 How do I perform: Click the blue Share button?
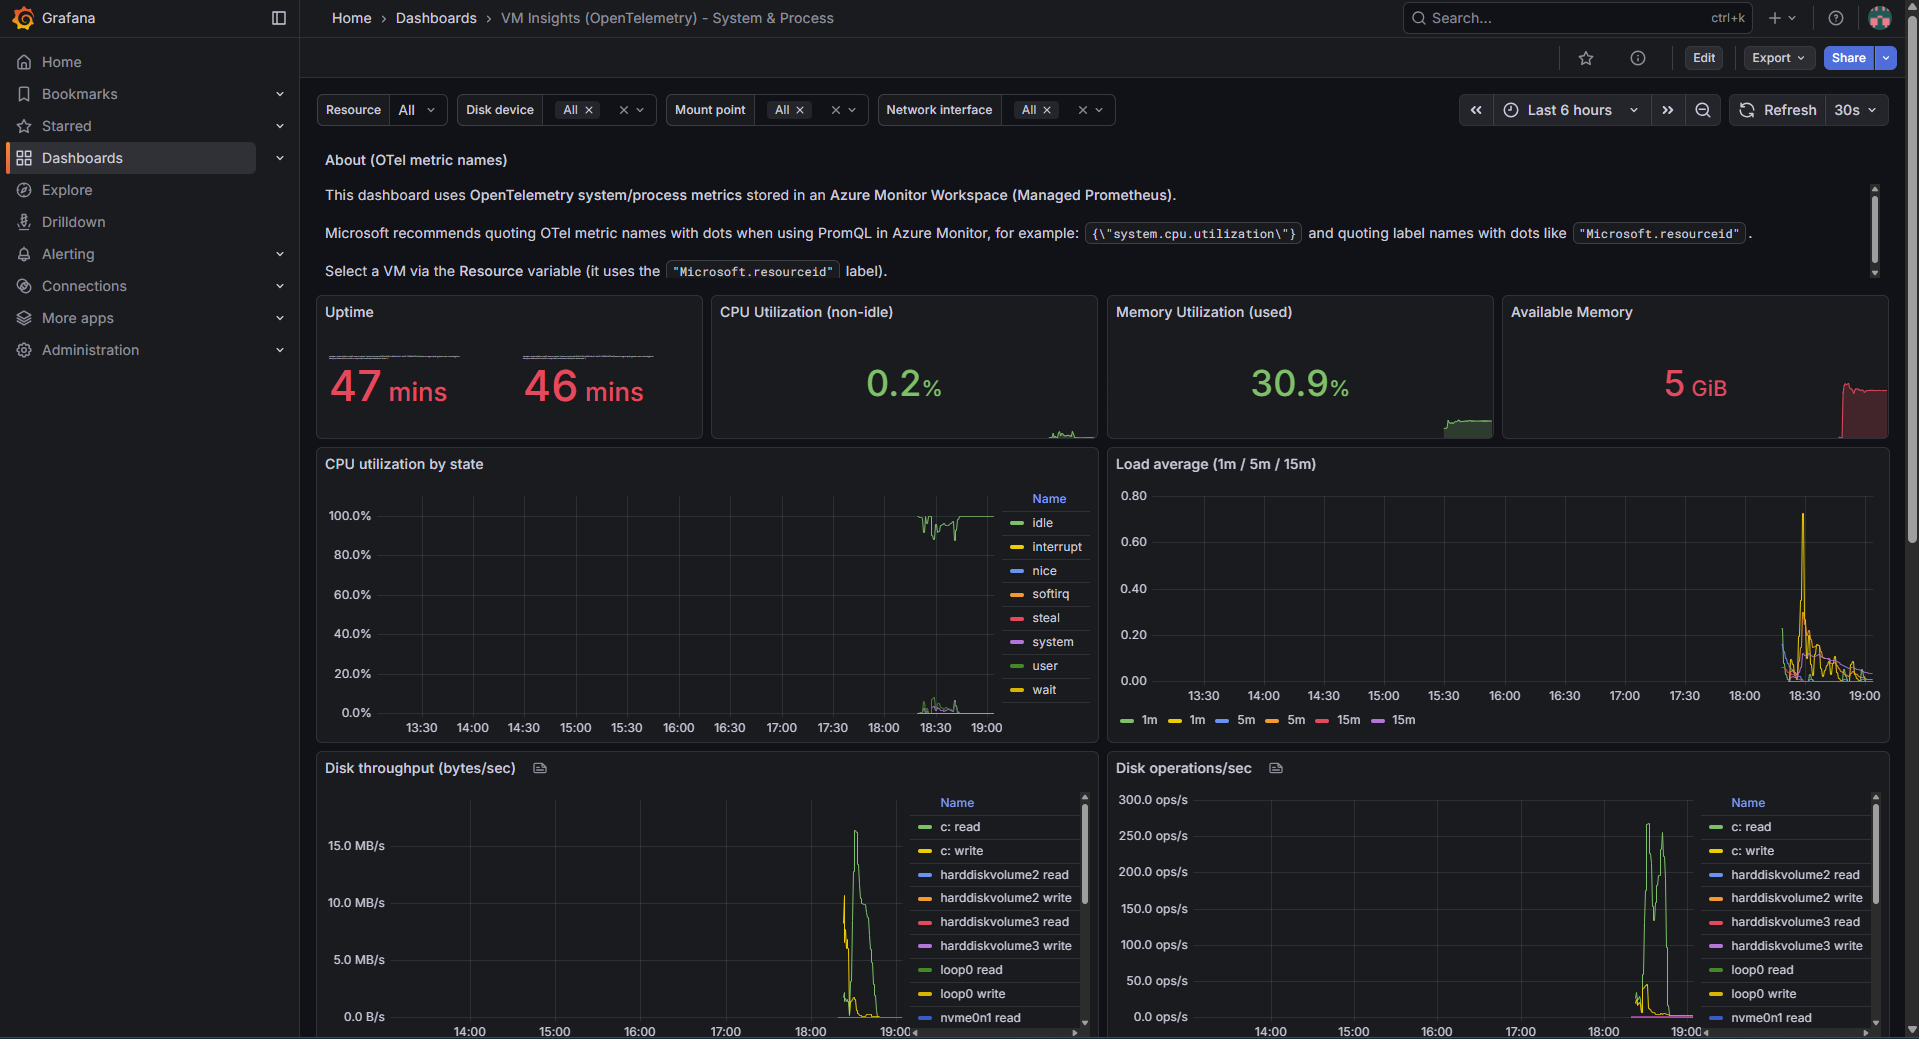1848,58
